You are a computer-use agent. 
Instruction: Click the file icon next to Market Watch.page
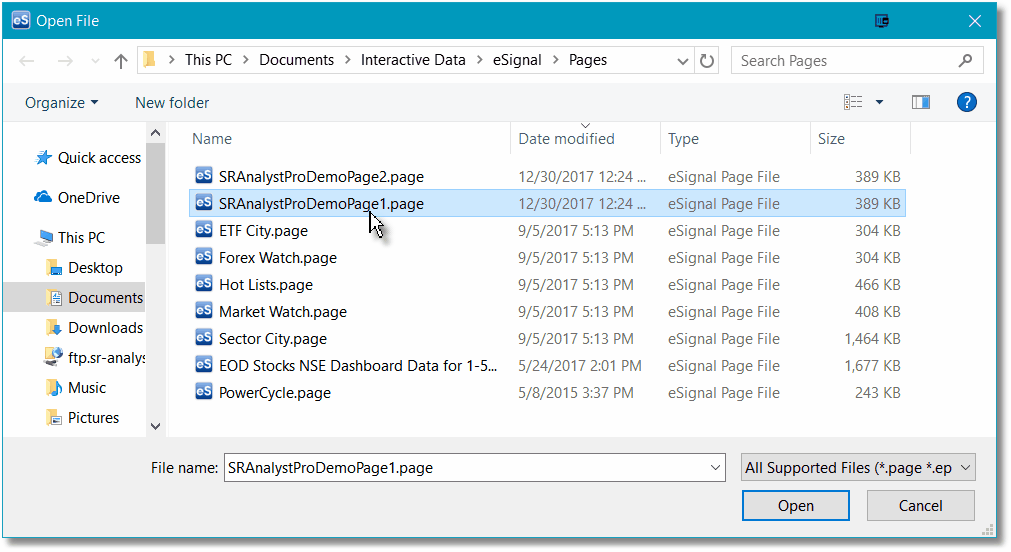(204, 311)
